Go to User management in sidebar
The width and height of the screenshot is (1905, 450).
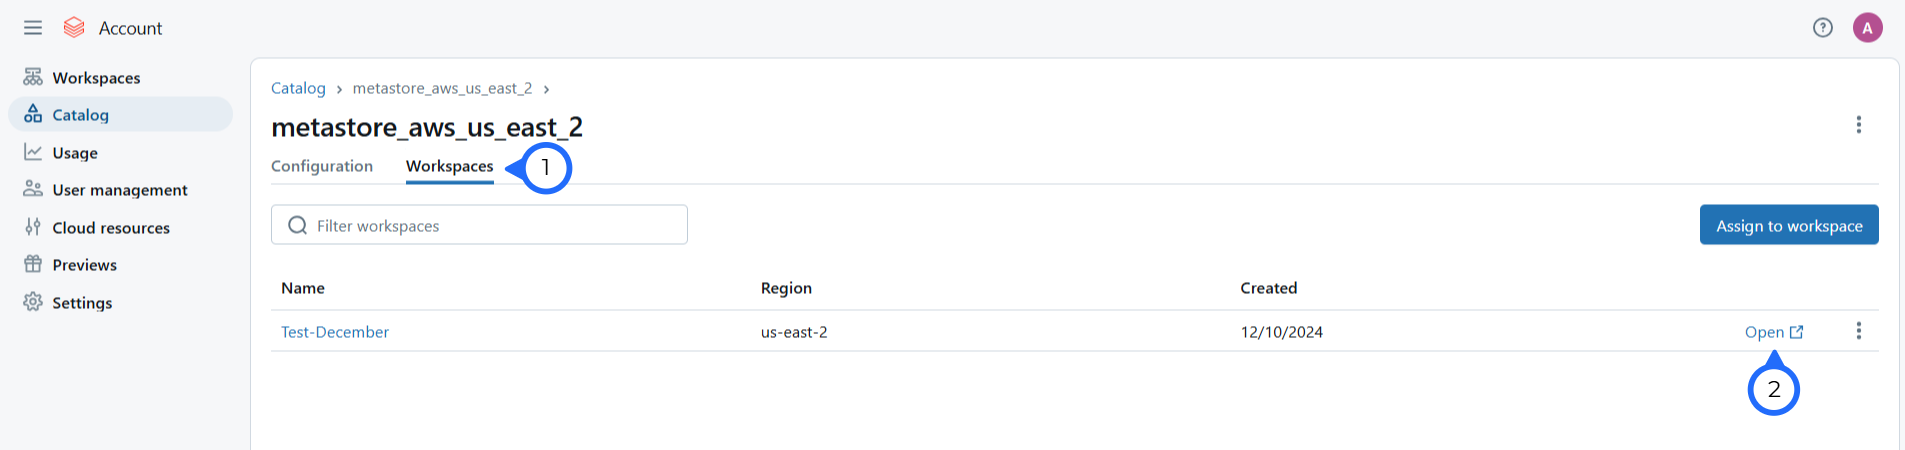tap(120, 190)
